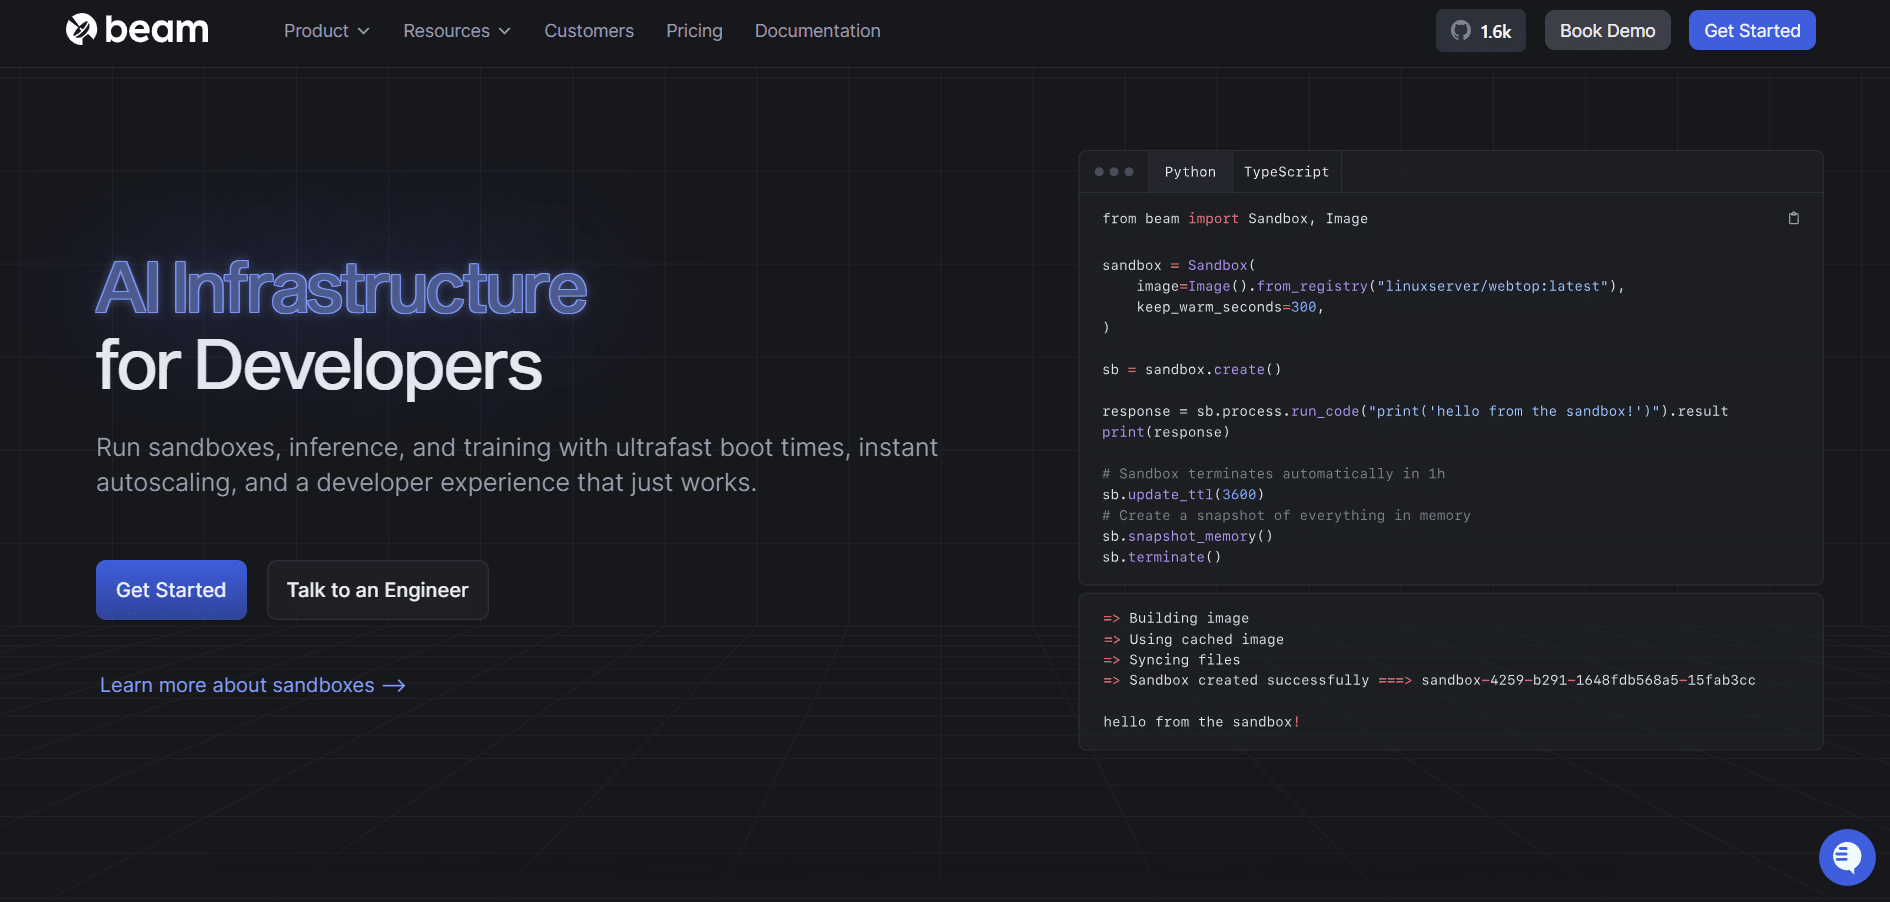Switch to the Python code tab
This screenshot has height=902, width=1890.
click(x=1190, y=172)
